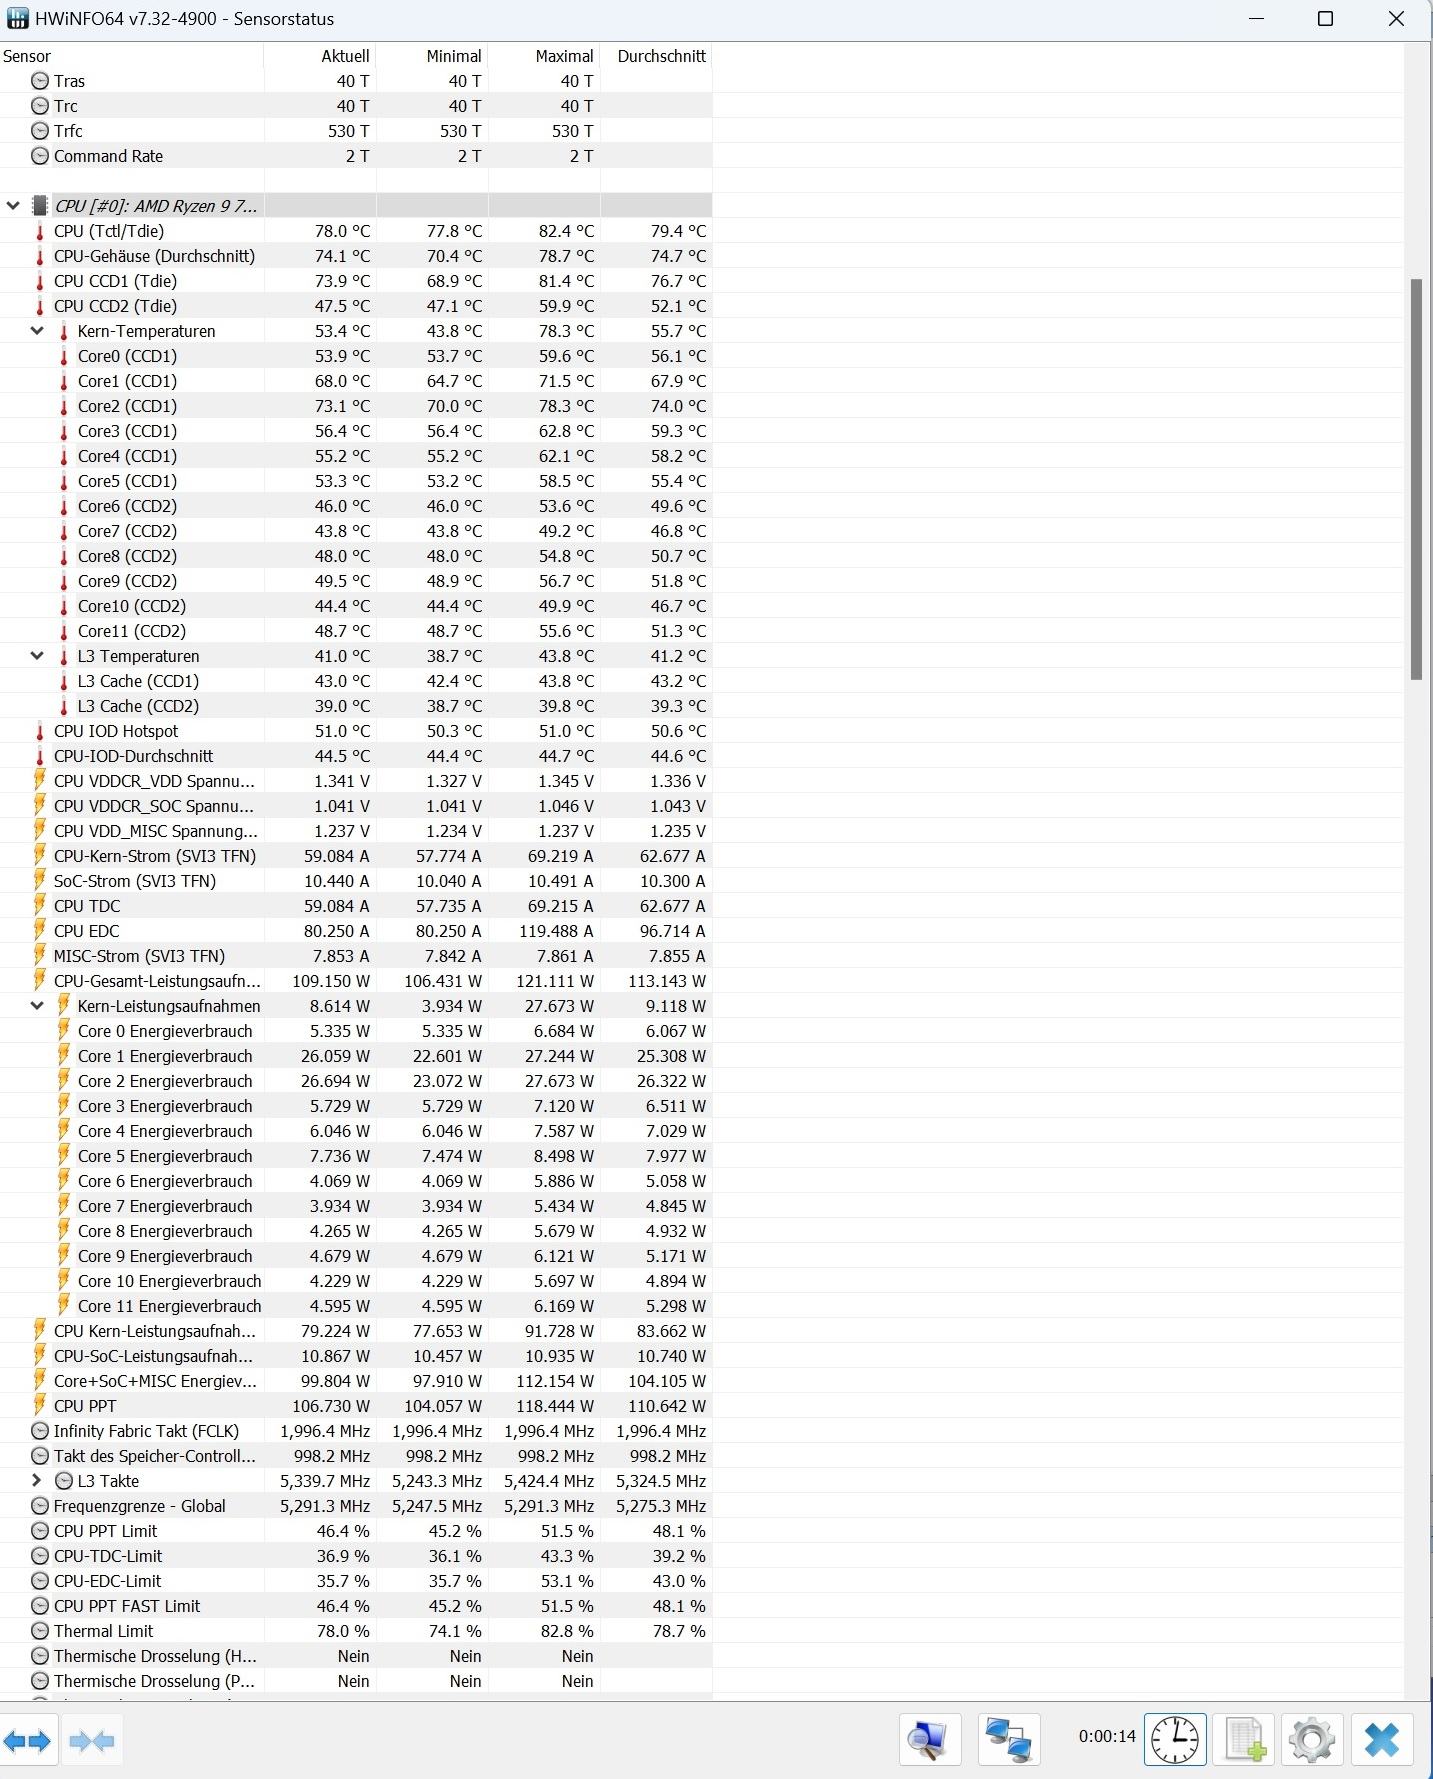Collapse the Kern-Temperaturen subtree
This screenshot has height=1779, width=1433.
pyautogui.click(x=37, y=331)
